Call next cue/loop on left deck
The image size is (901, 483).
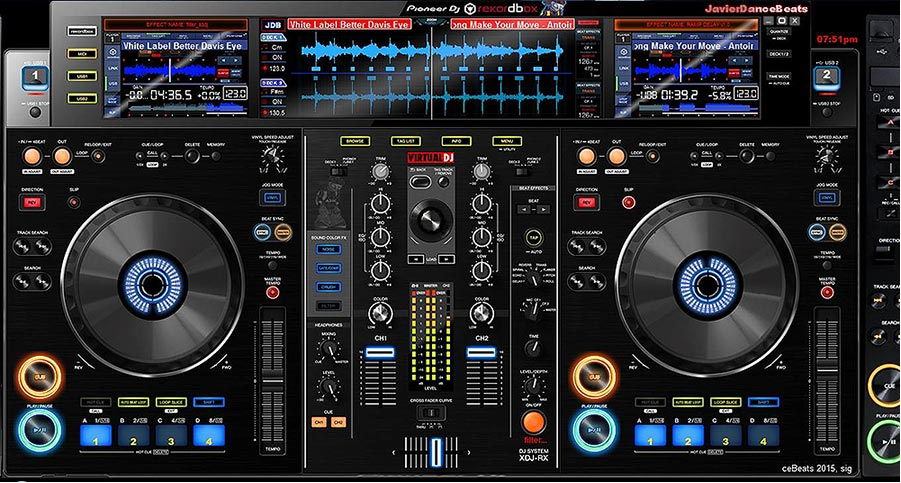click(x=164, y=156)
